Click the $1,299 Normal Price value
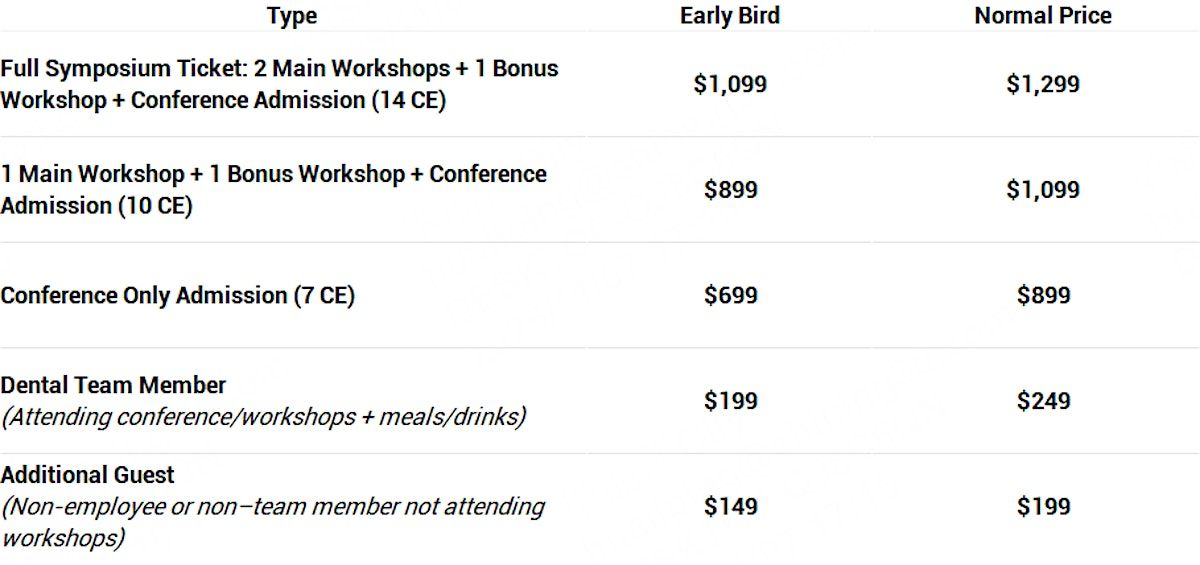Viewport: 1200px width, 565px height. (1042, 84)
